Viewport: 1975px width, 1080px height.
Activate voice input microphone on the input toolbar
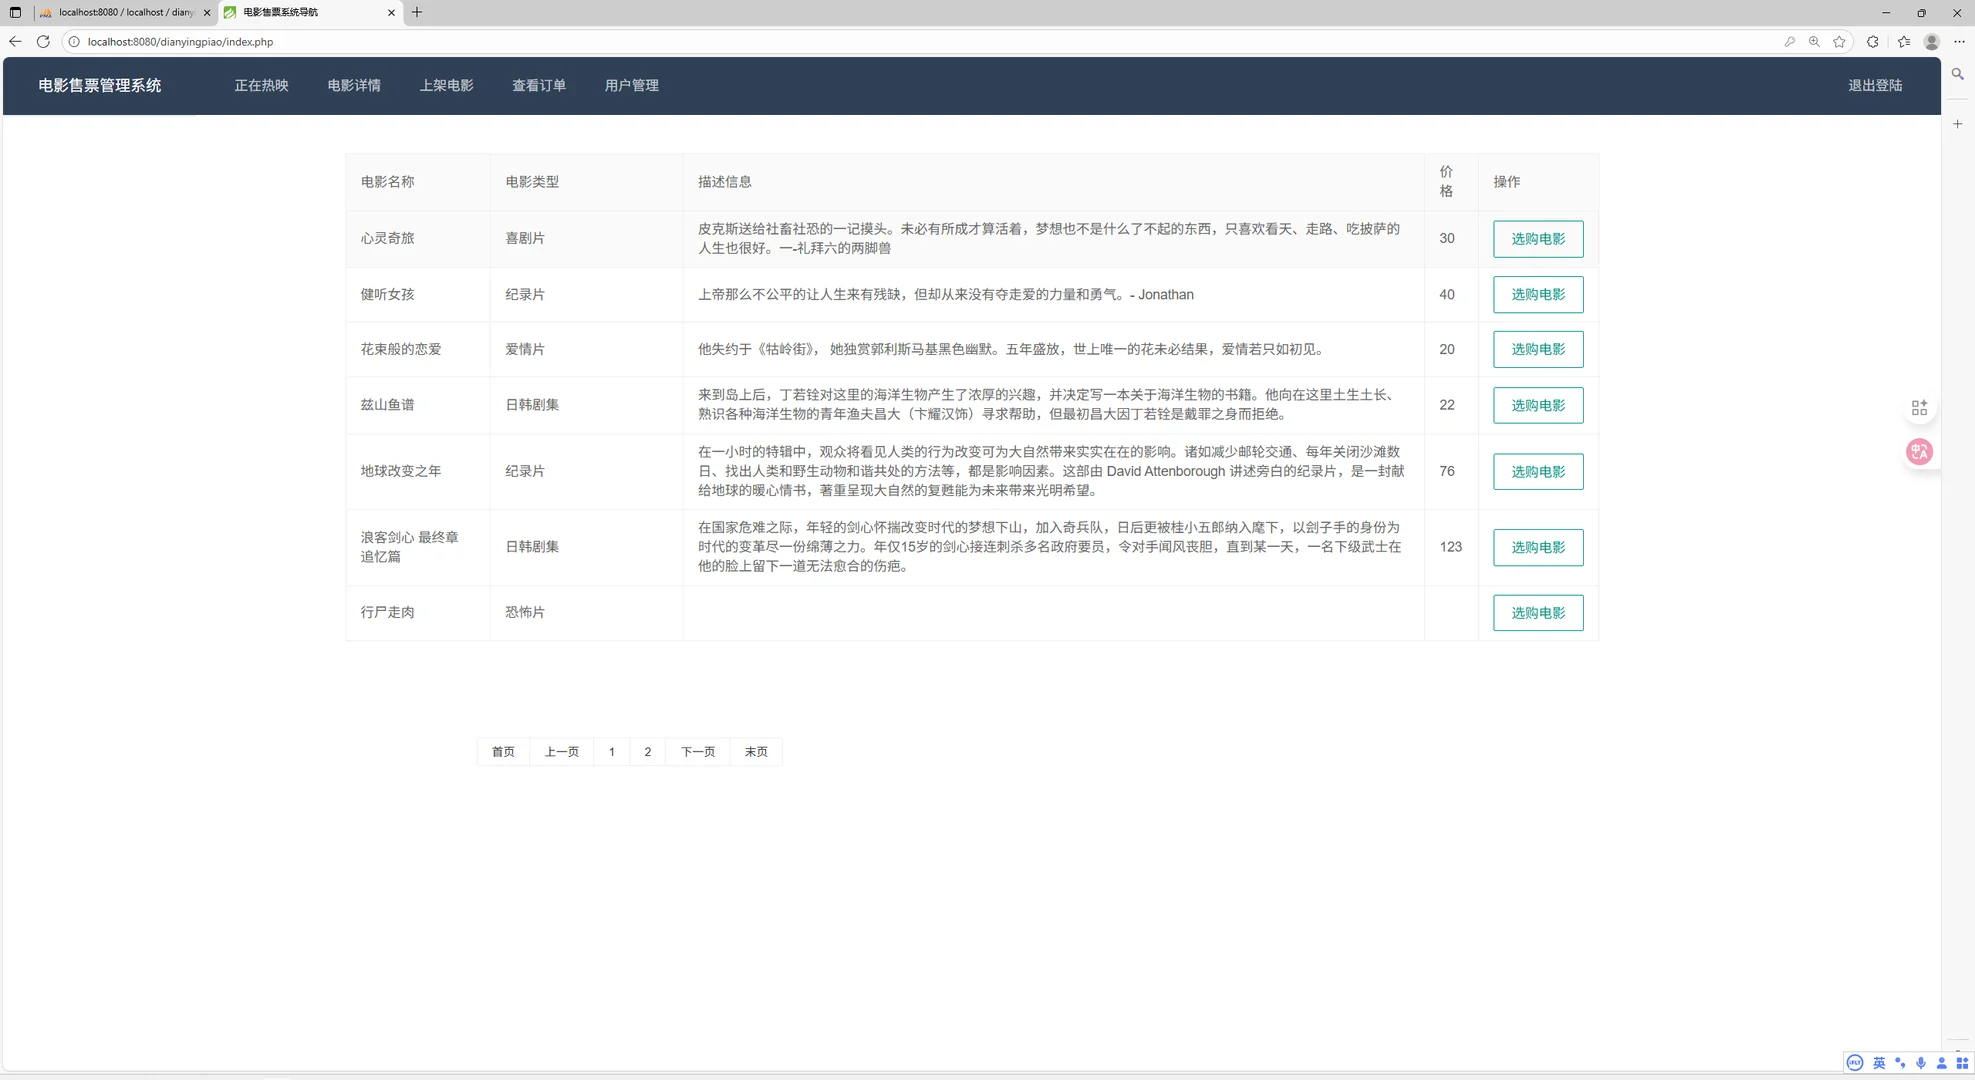coord(1920,1063)
